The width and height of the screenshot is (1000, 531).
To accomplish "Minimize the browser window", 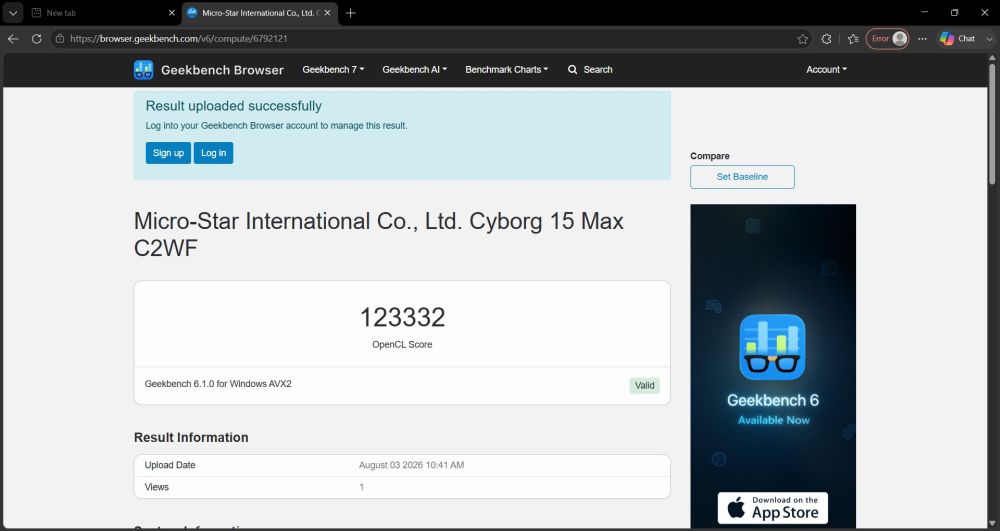I will coord(925,13).
